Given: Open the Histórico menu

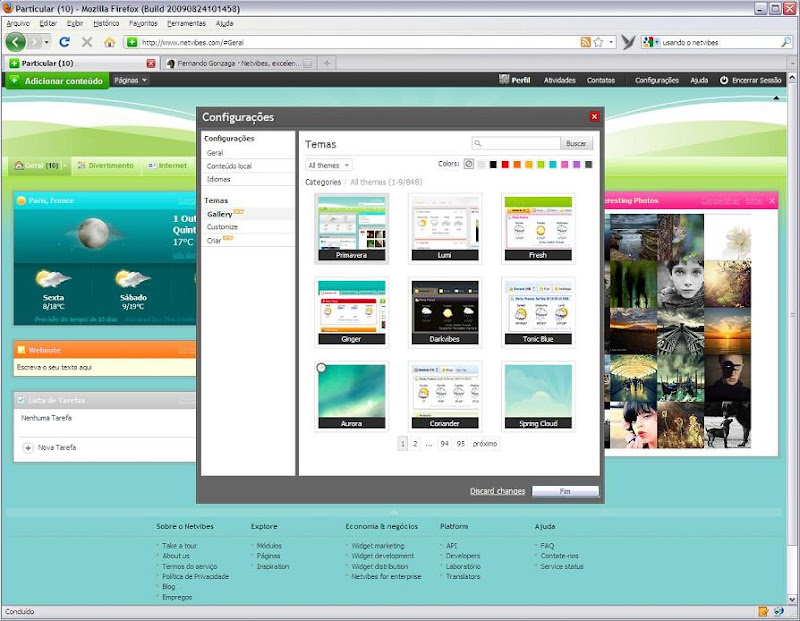Looking at the screenshot, I should tap(106, 23).
